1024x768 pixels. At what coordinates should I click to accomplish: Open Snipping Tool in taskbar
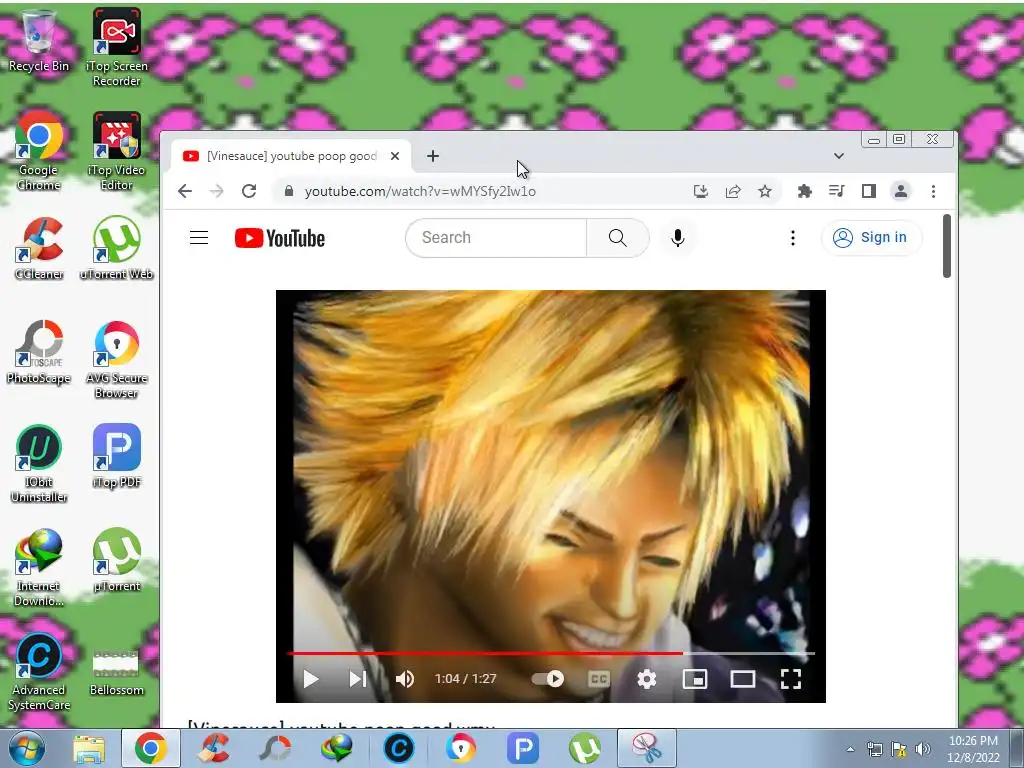647,748
